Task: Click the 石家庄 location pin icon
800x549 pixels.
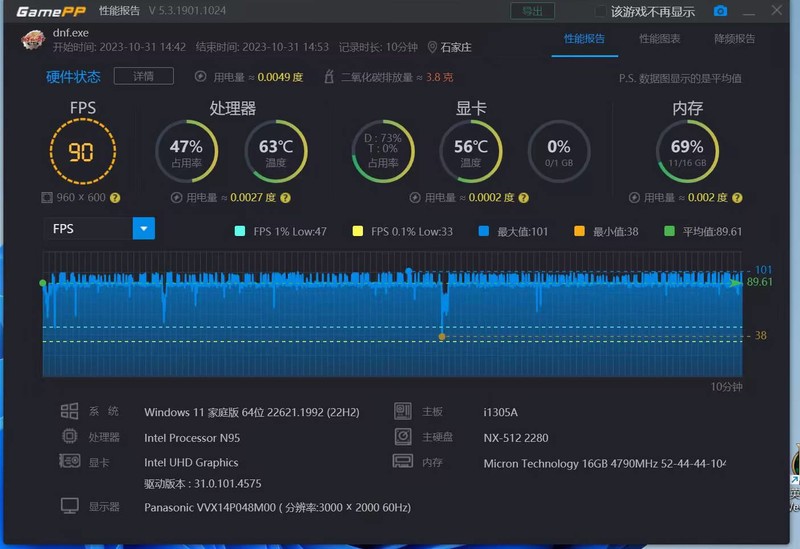Action: tap(432, 47)
